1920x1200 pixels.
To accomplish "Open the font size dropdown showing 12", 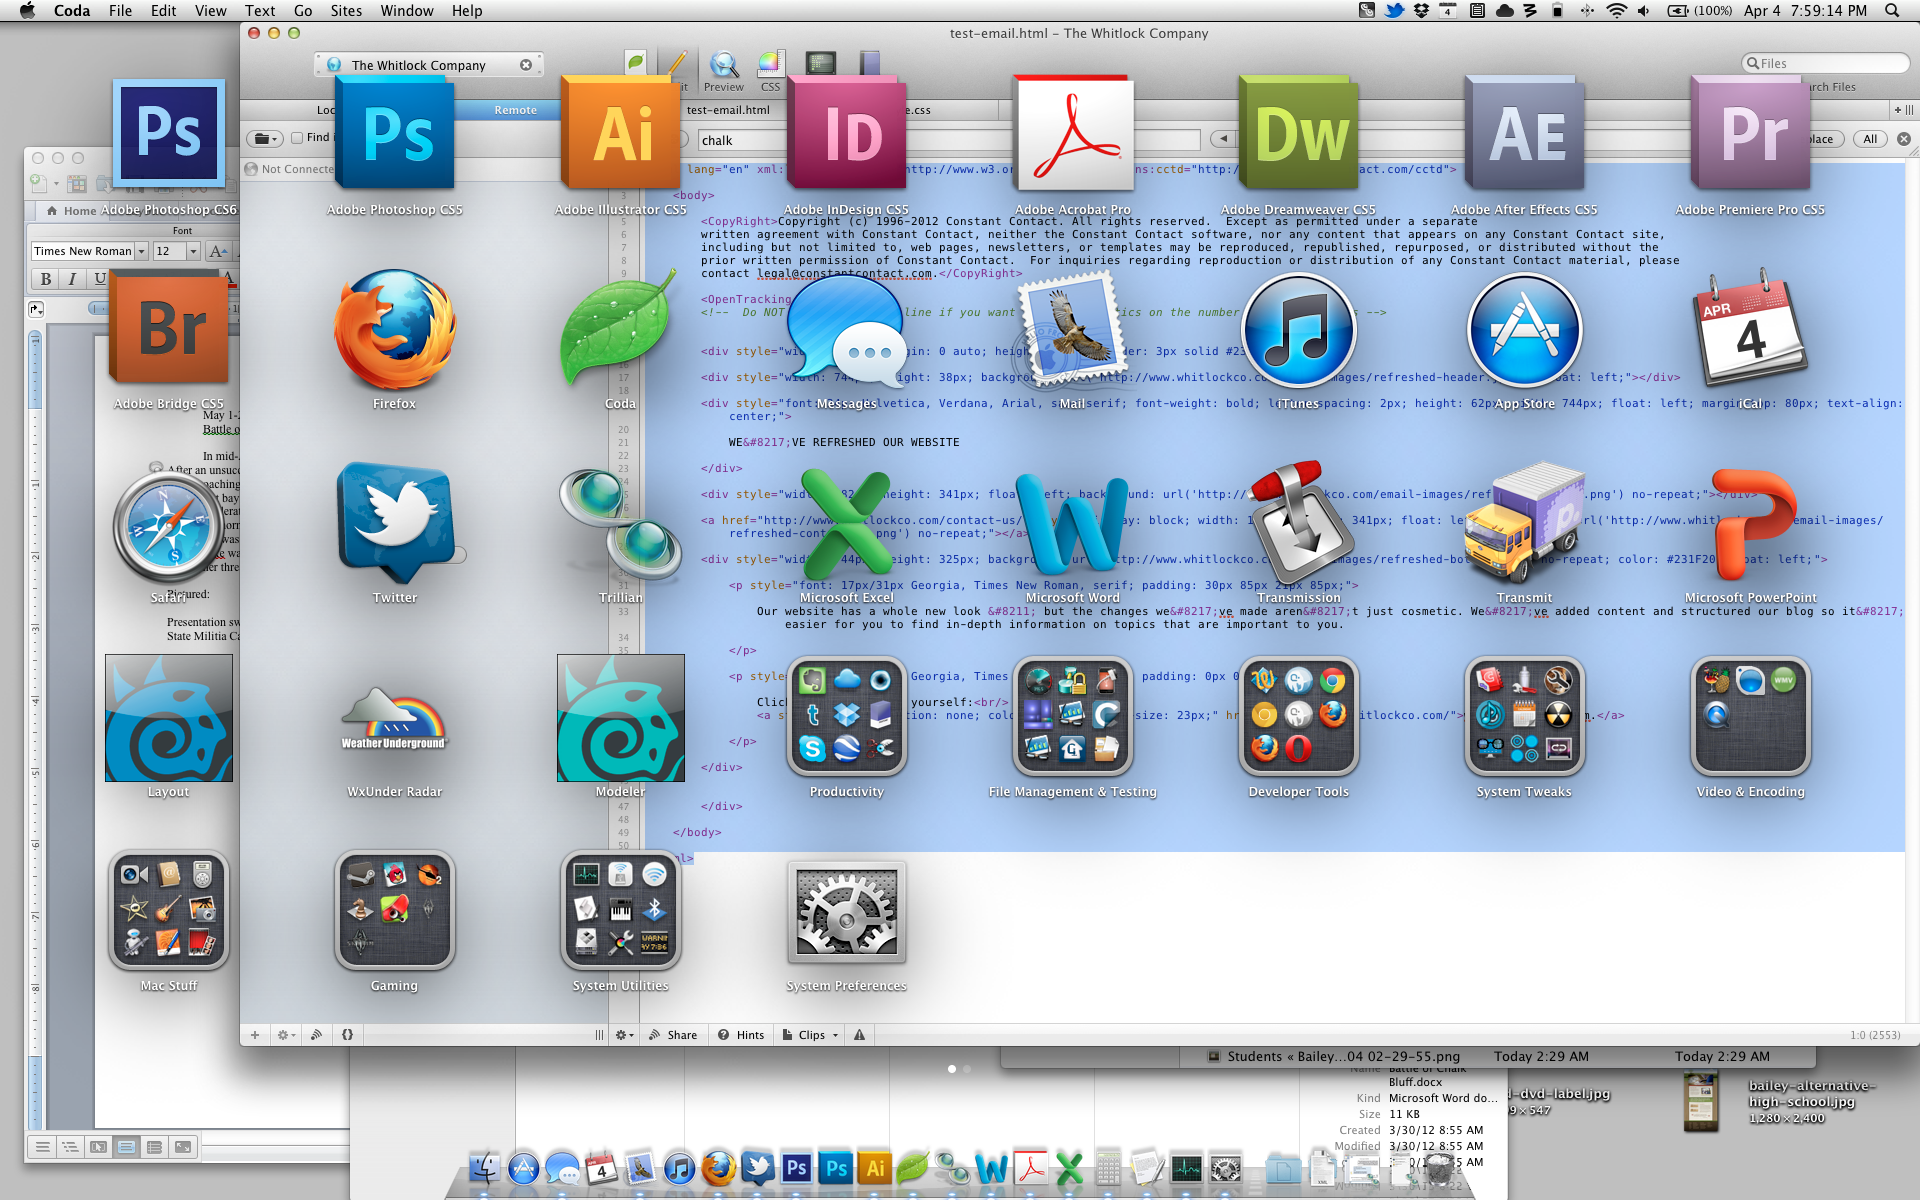I will (x=193, y=251).
